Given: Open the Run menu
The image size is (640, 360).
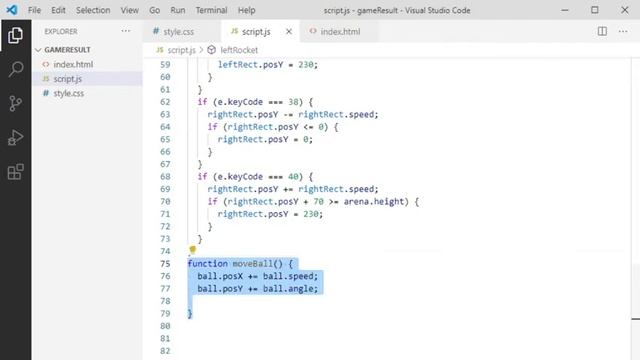Looking at the screenshot, I should pyautogui.click(x=178, y=10).
